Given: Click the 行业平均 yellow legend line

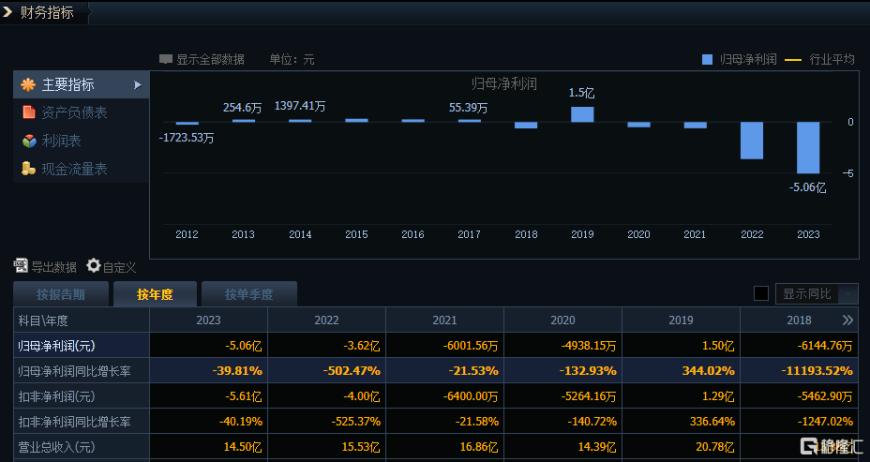Looking at the screenshot, I should [x=793, y=59].
